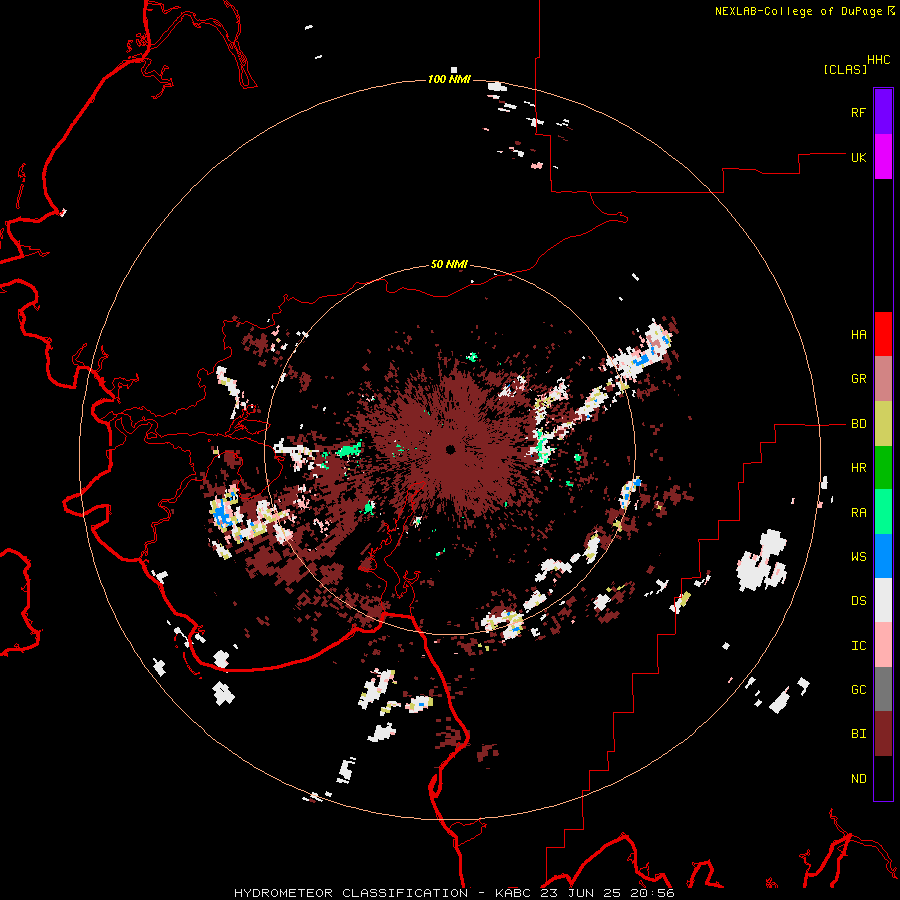Viewport: 900px width, 900px height.
Task: Click the '100 NMI' range ring label
Action: point(449,79)
